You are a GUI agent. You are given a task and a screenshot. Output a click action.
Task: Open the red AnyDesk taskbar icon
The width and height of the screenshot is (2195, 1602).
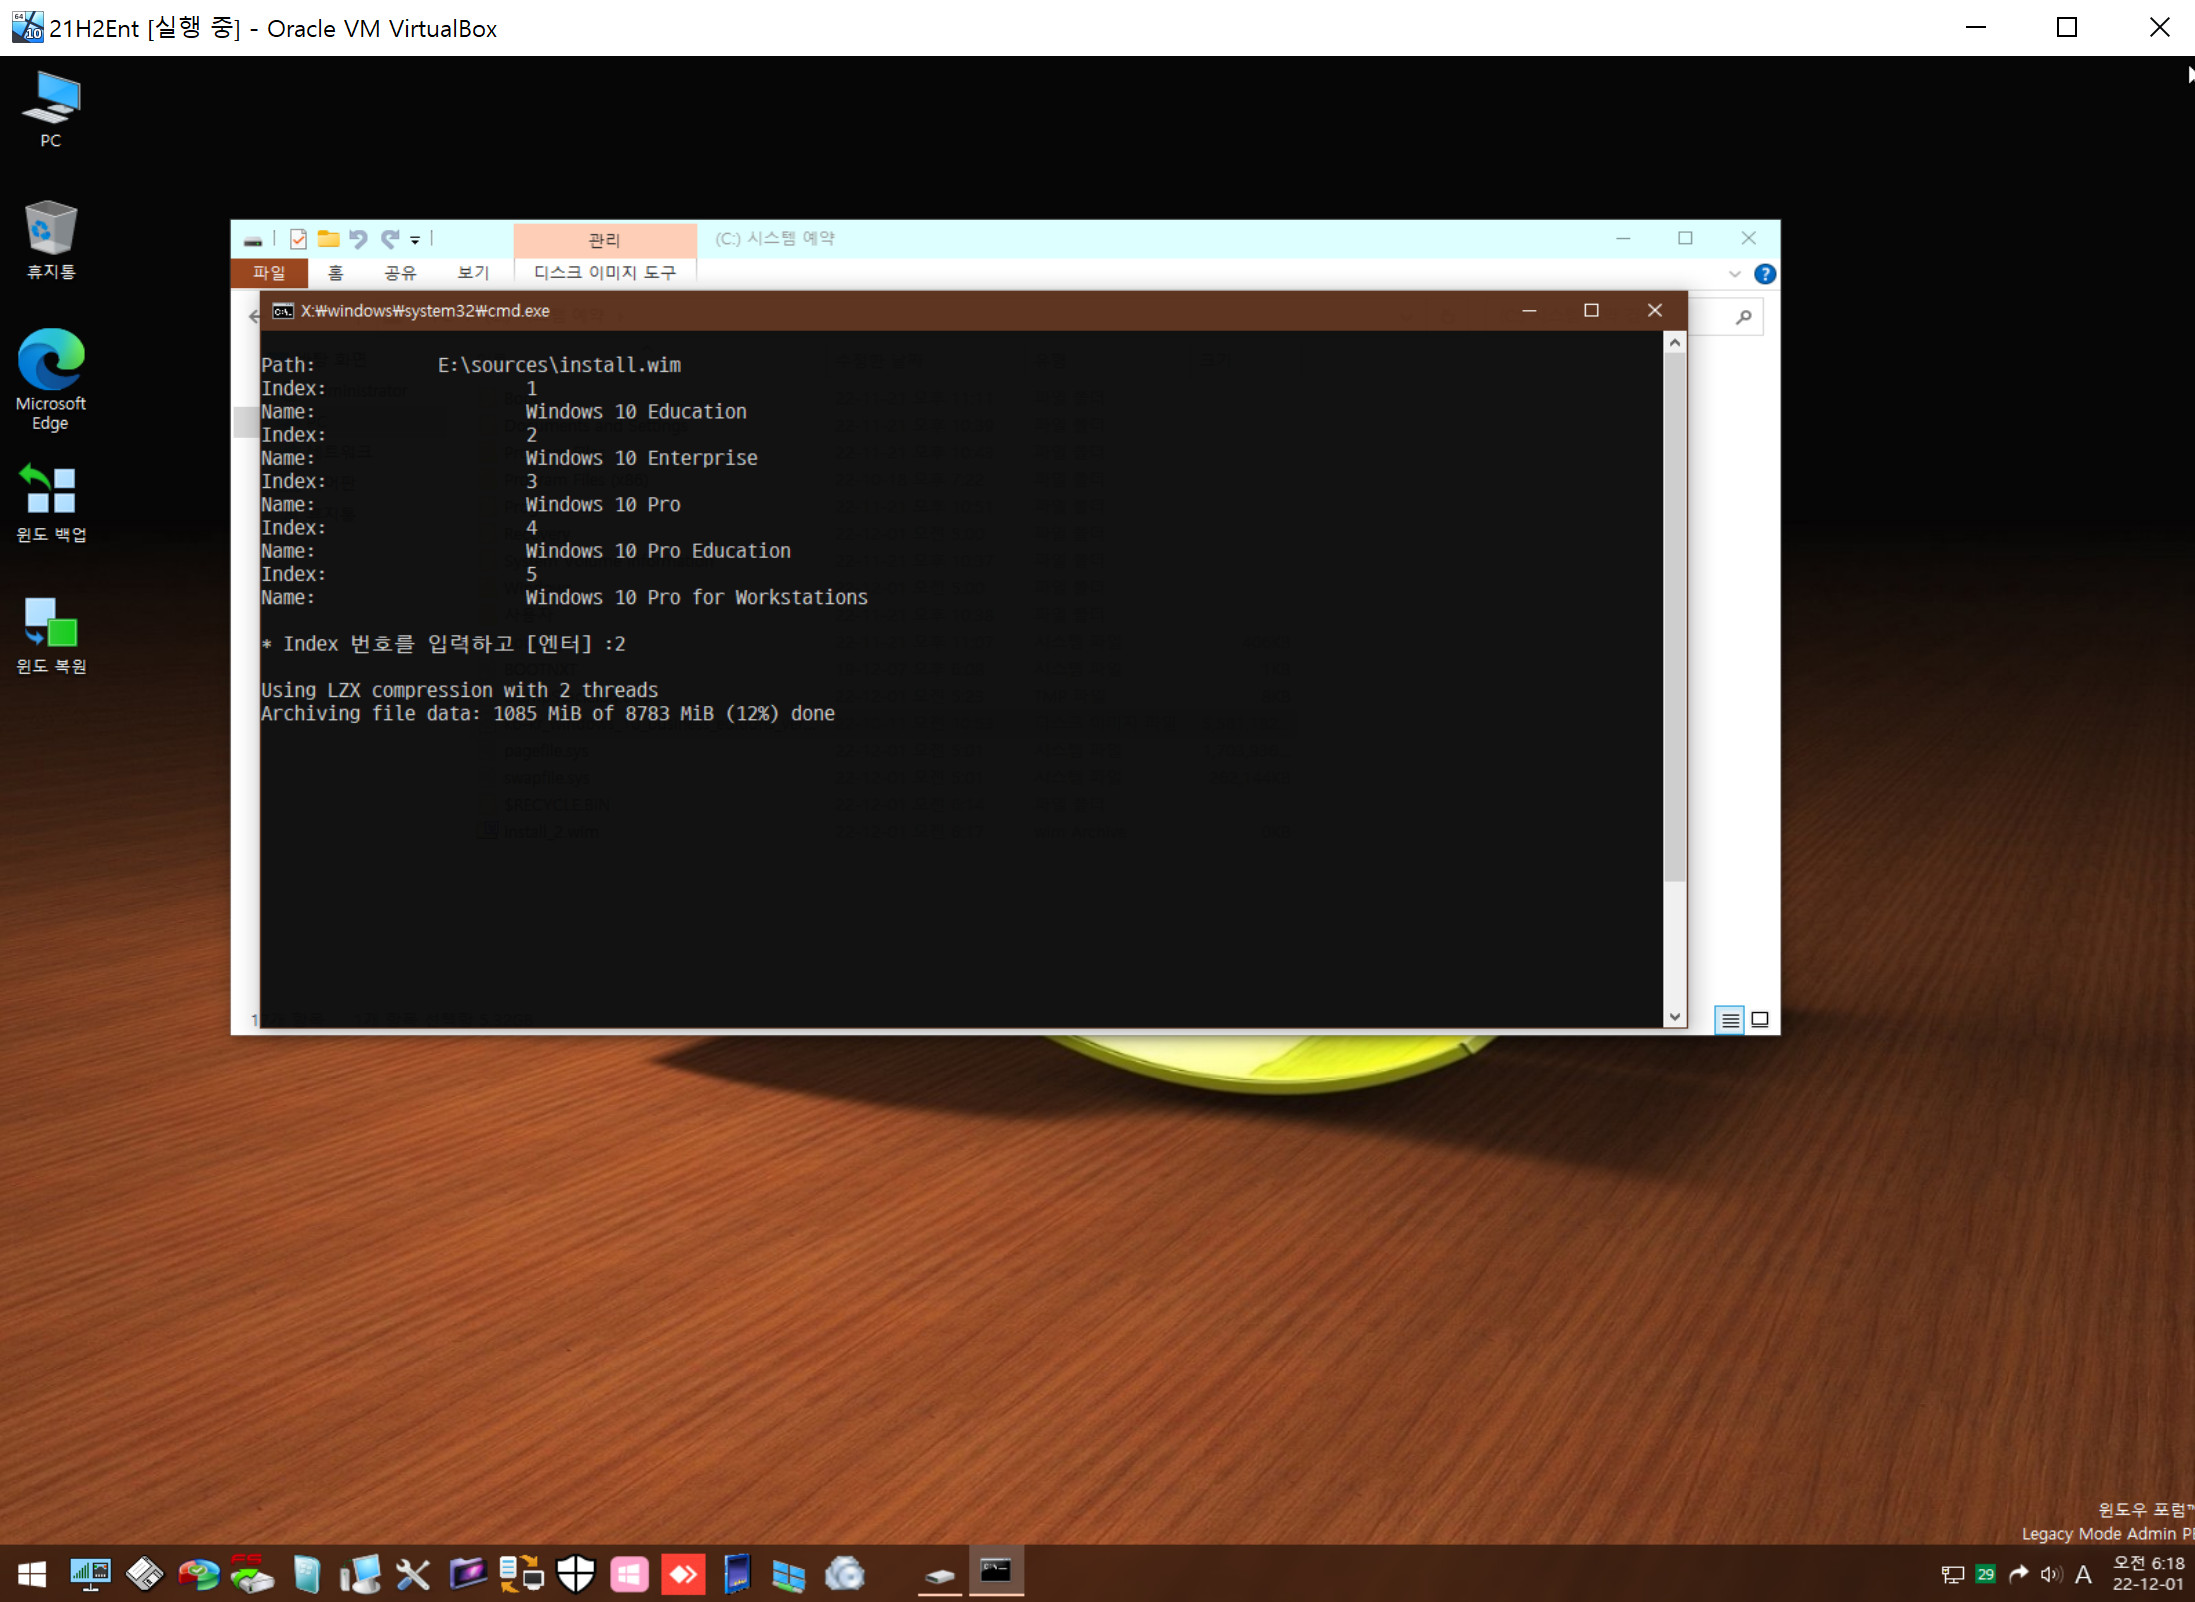[683, 1575]
